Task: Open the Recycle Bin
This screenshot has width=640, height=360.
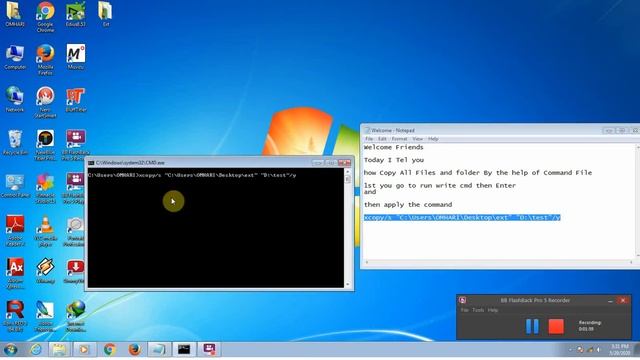Action: click(15, 143)
